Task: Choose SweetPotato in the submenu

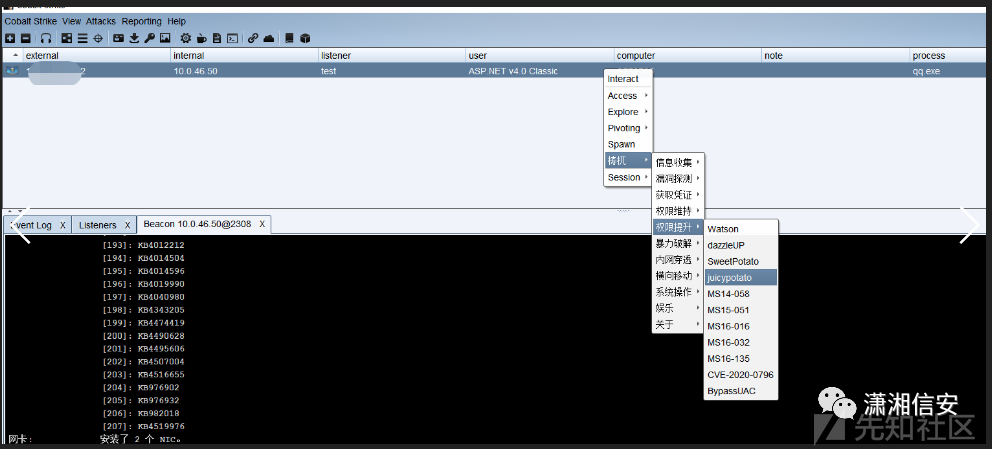Action: pyautogui.click(x=741, y=261)
